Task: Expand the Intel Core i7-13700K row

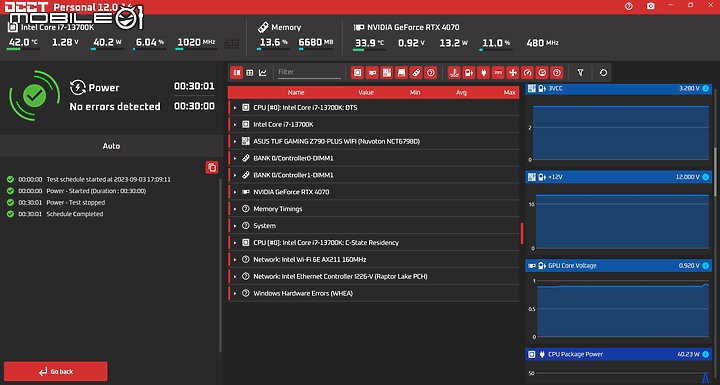Action: click(235, 125)
